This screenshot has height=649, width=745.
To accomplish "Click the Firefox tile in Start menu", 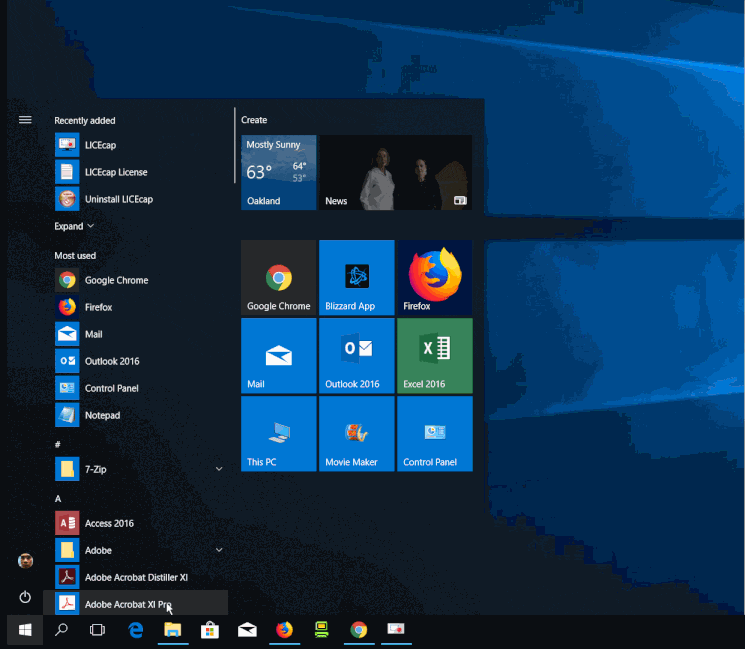I will click(x=435, y=278).
